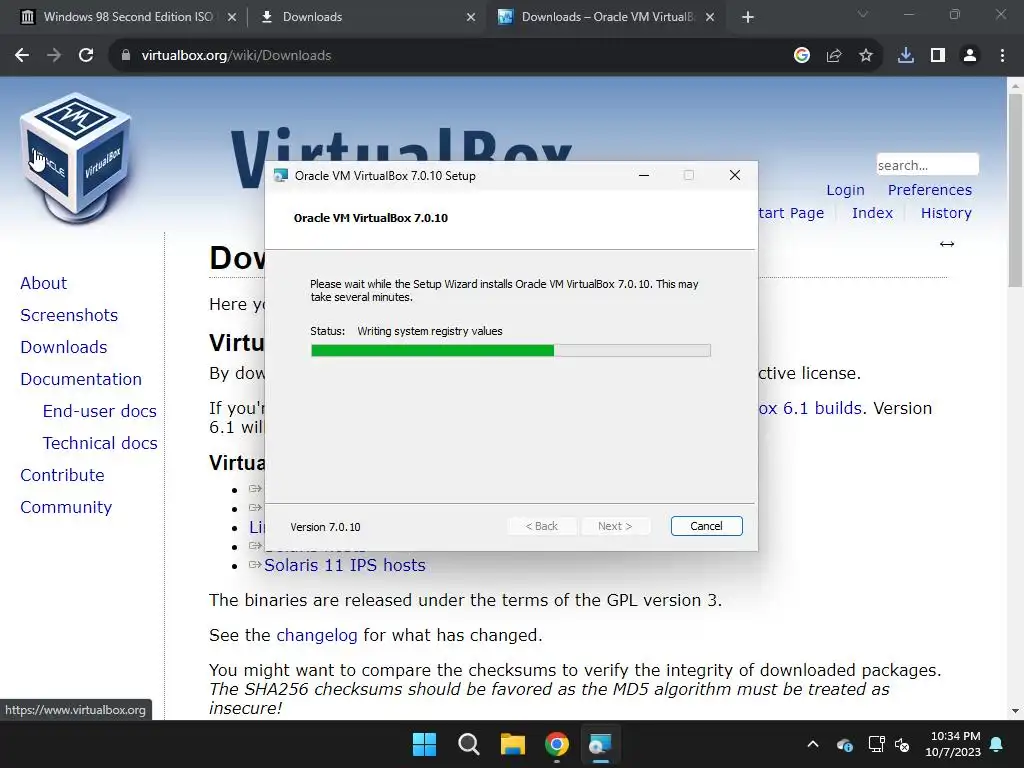Close the Downloads tab
The height and width of the screenshot is (768, 1024).
click(471, 17)
